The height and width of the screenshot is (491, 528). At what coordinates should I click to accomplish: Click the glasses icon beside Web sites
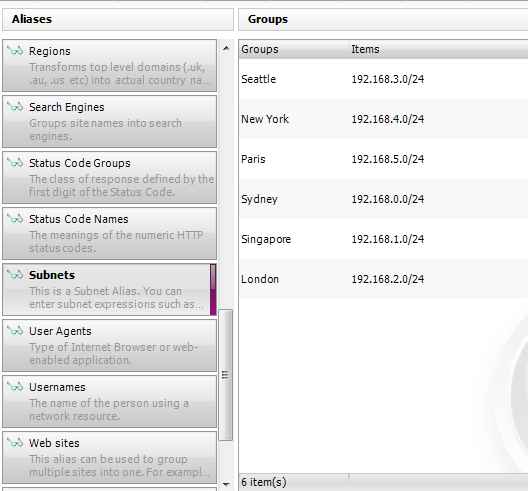coord(15,443)
